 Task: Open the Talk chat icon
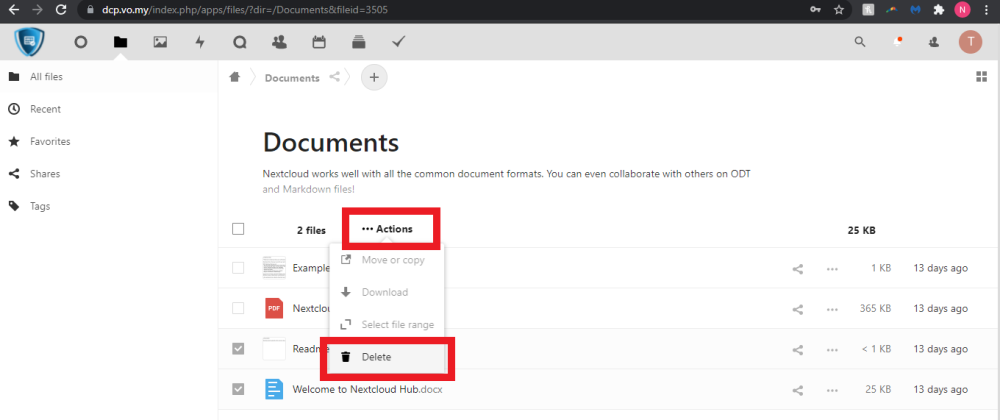click(239, 42)
